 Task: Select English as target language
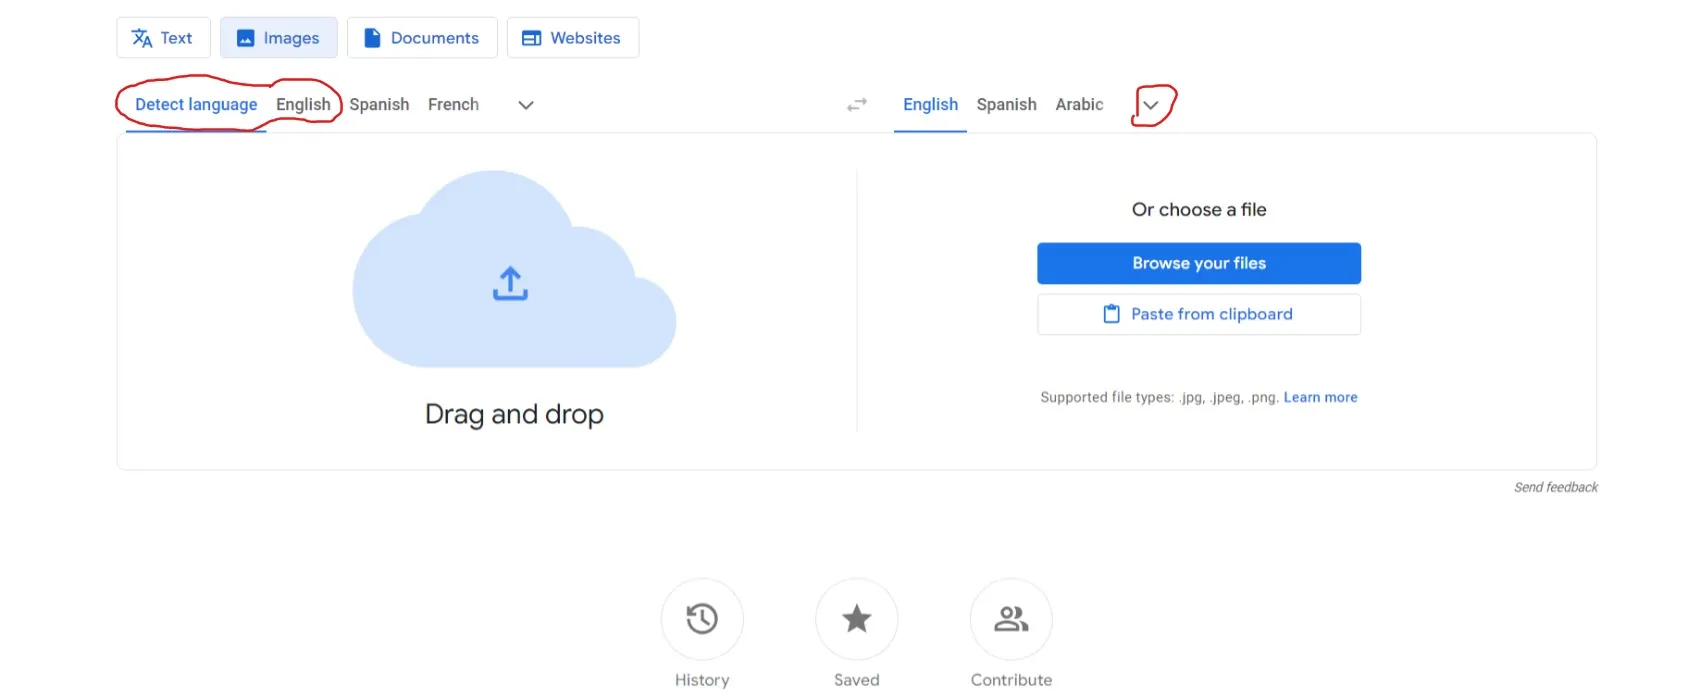[930, 104]
